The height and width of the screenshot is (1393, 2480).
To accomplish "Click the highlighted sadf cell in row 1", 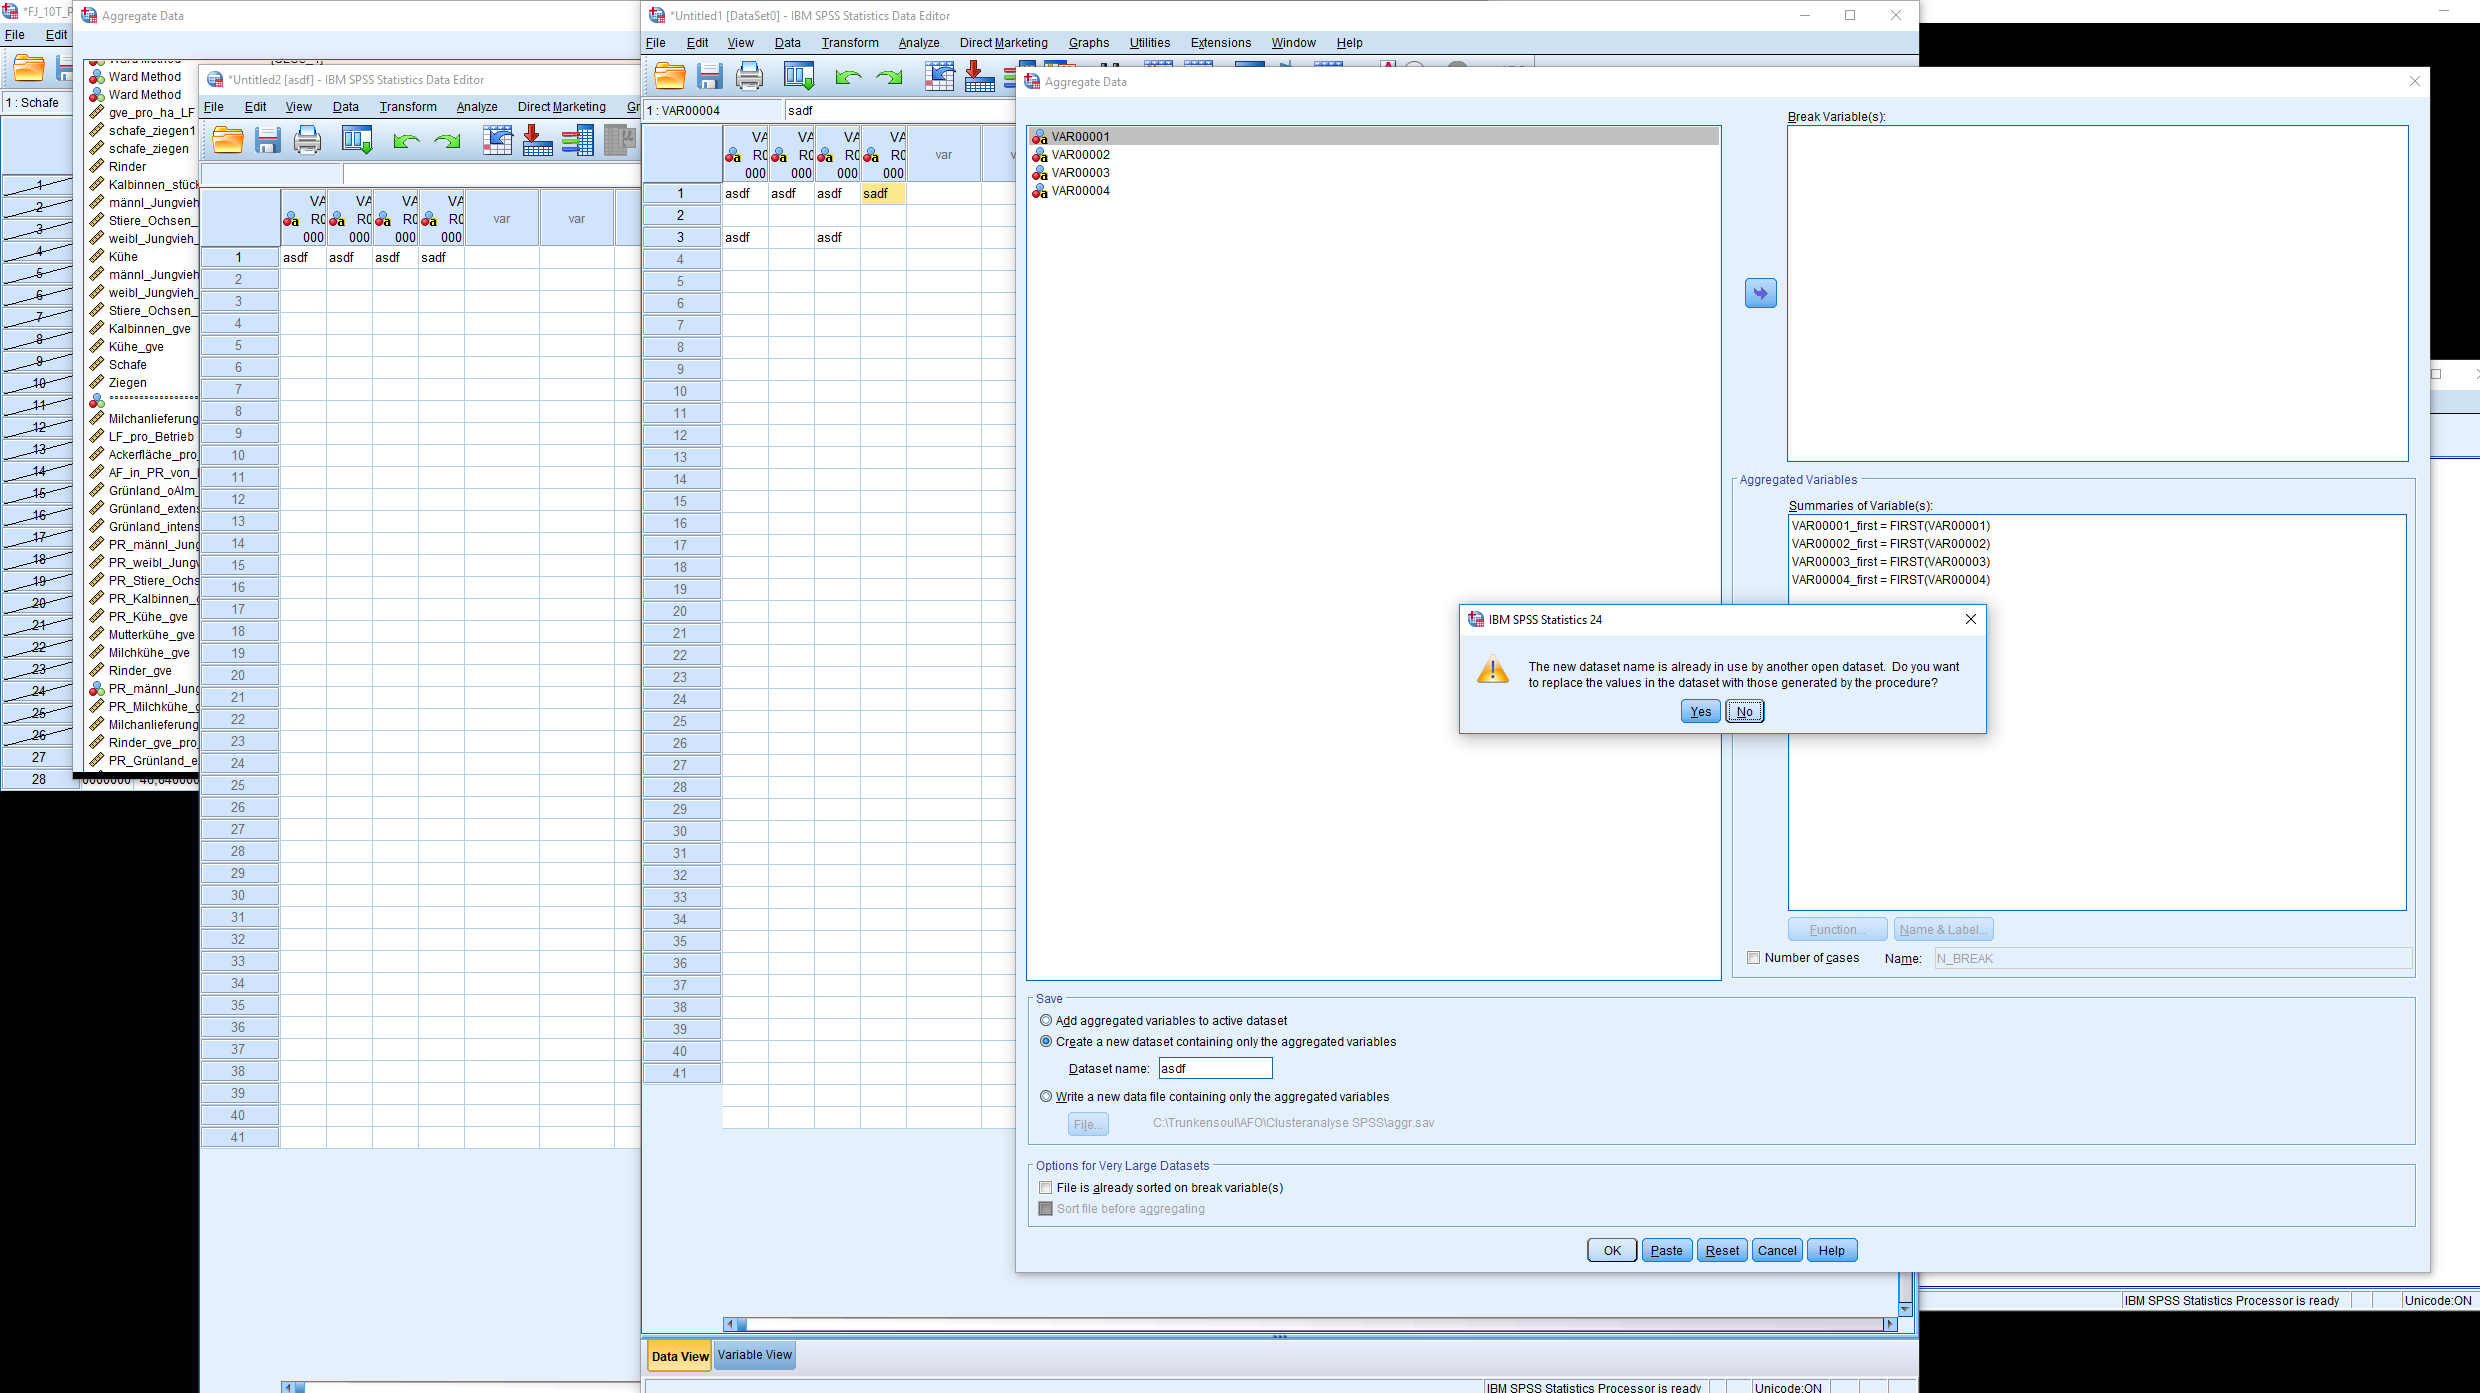I will coord(883,194).
